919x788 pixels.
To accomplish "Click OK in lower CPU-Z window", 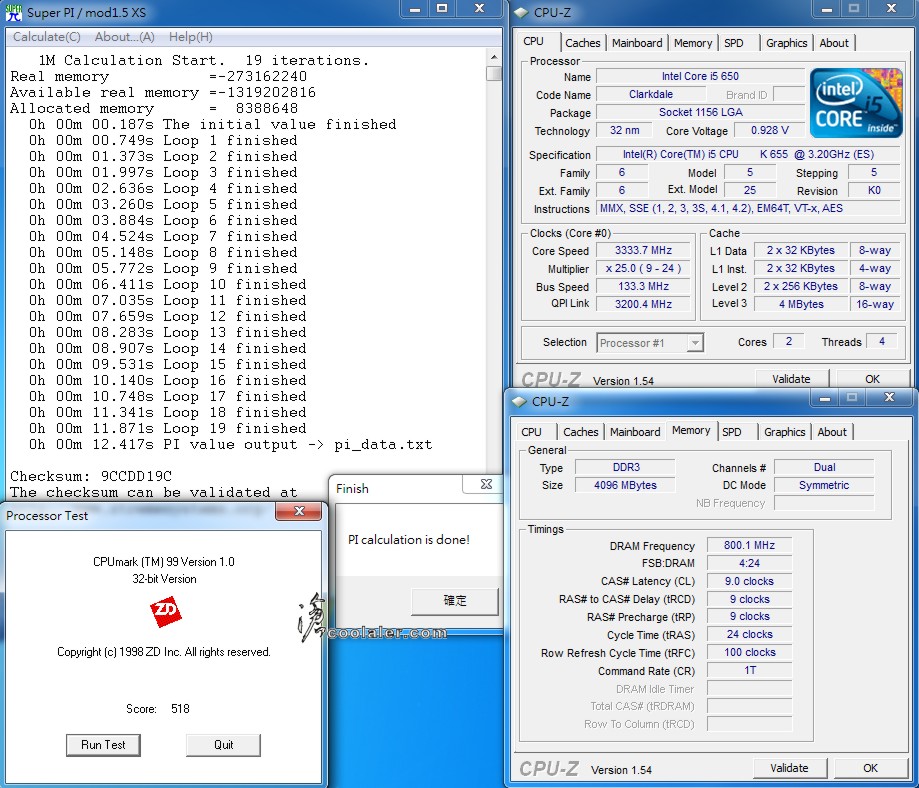I will (870, 767).
